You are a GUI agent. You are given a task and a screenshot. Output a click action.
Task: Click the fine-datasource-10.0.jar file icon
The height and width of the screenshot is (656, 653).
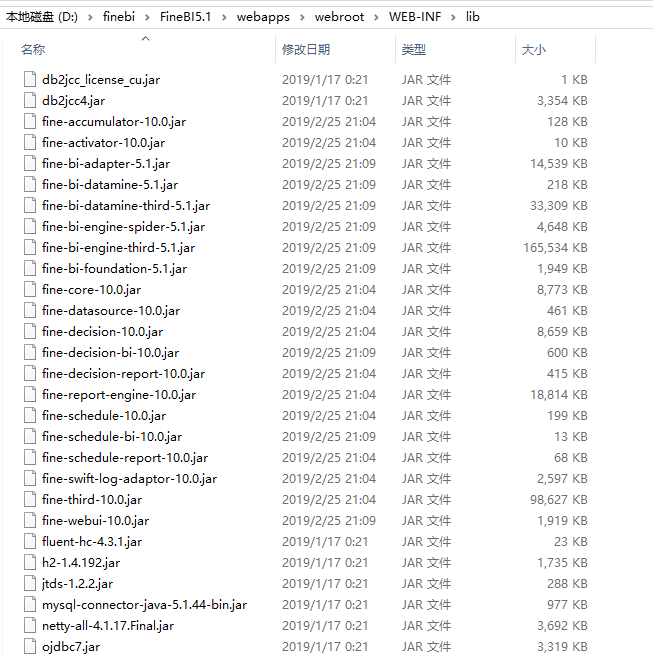(30, 310)
